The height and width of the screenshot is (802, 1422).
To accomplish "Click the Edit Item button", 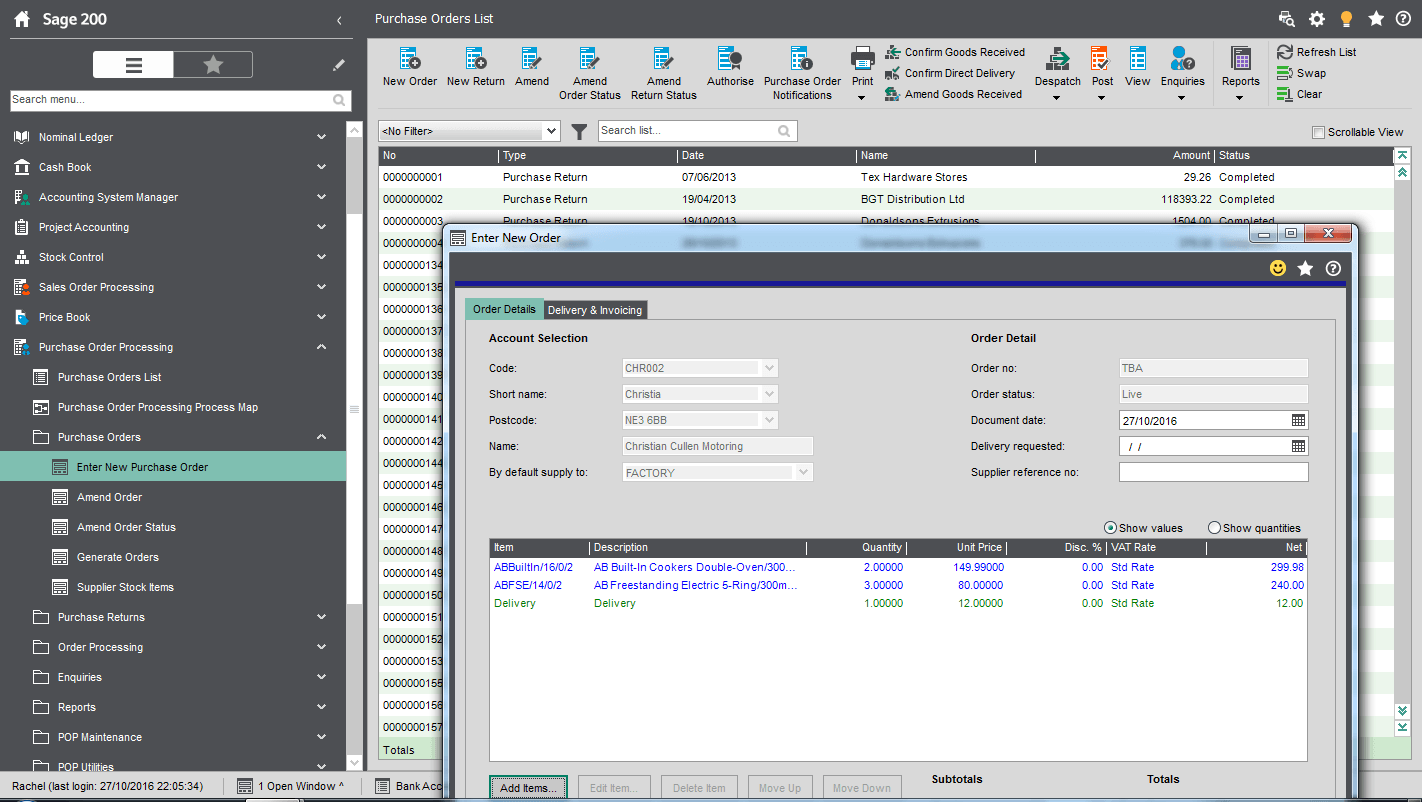I will [614, 788].
